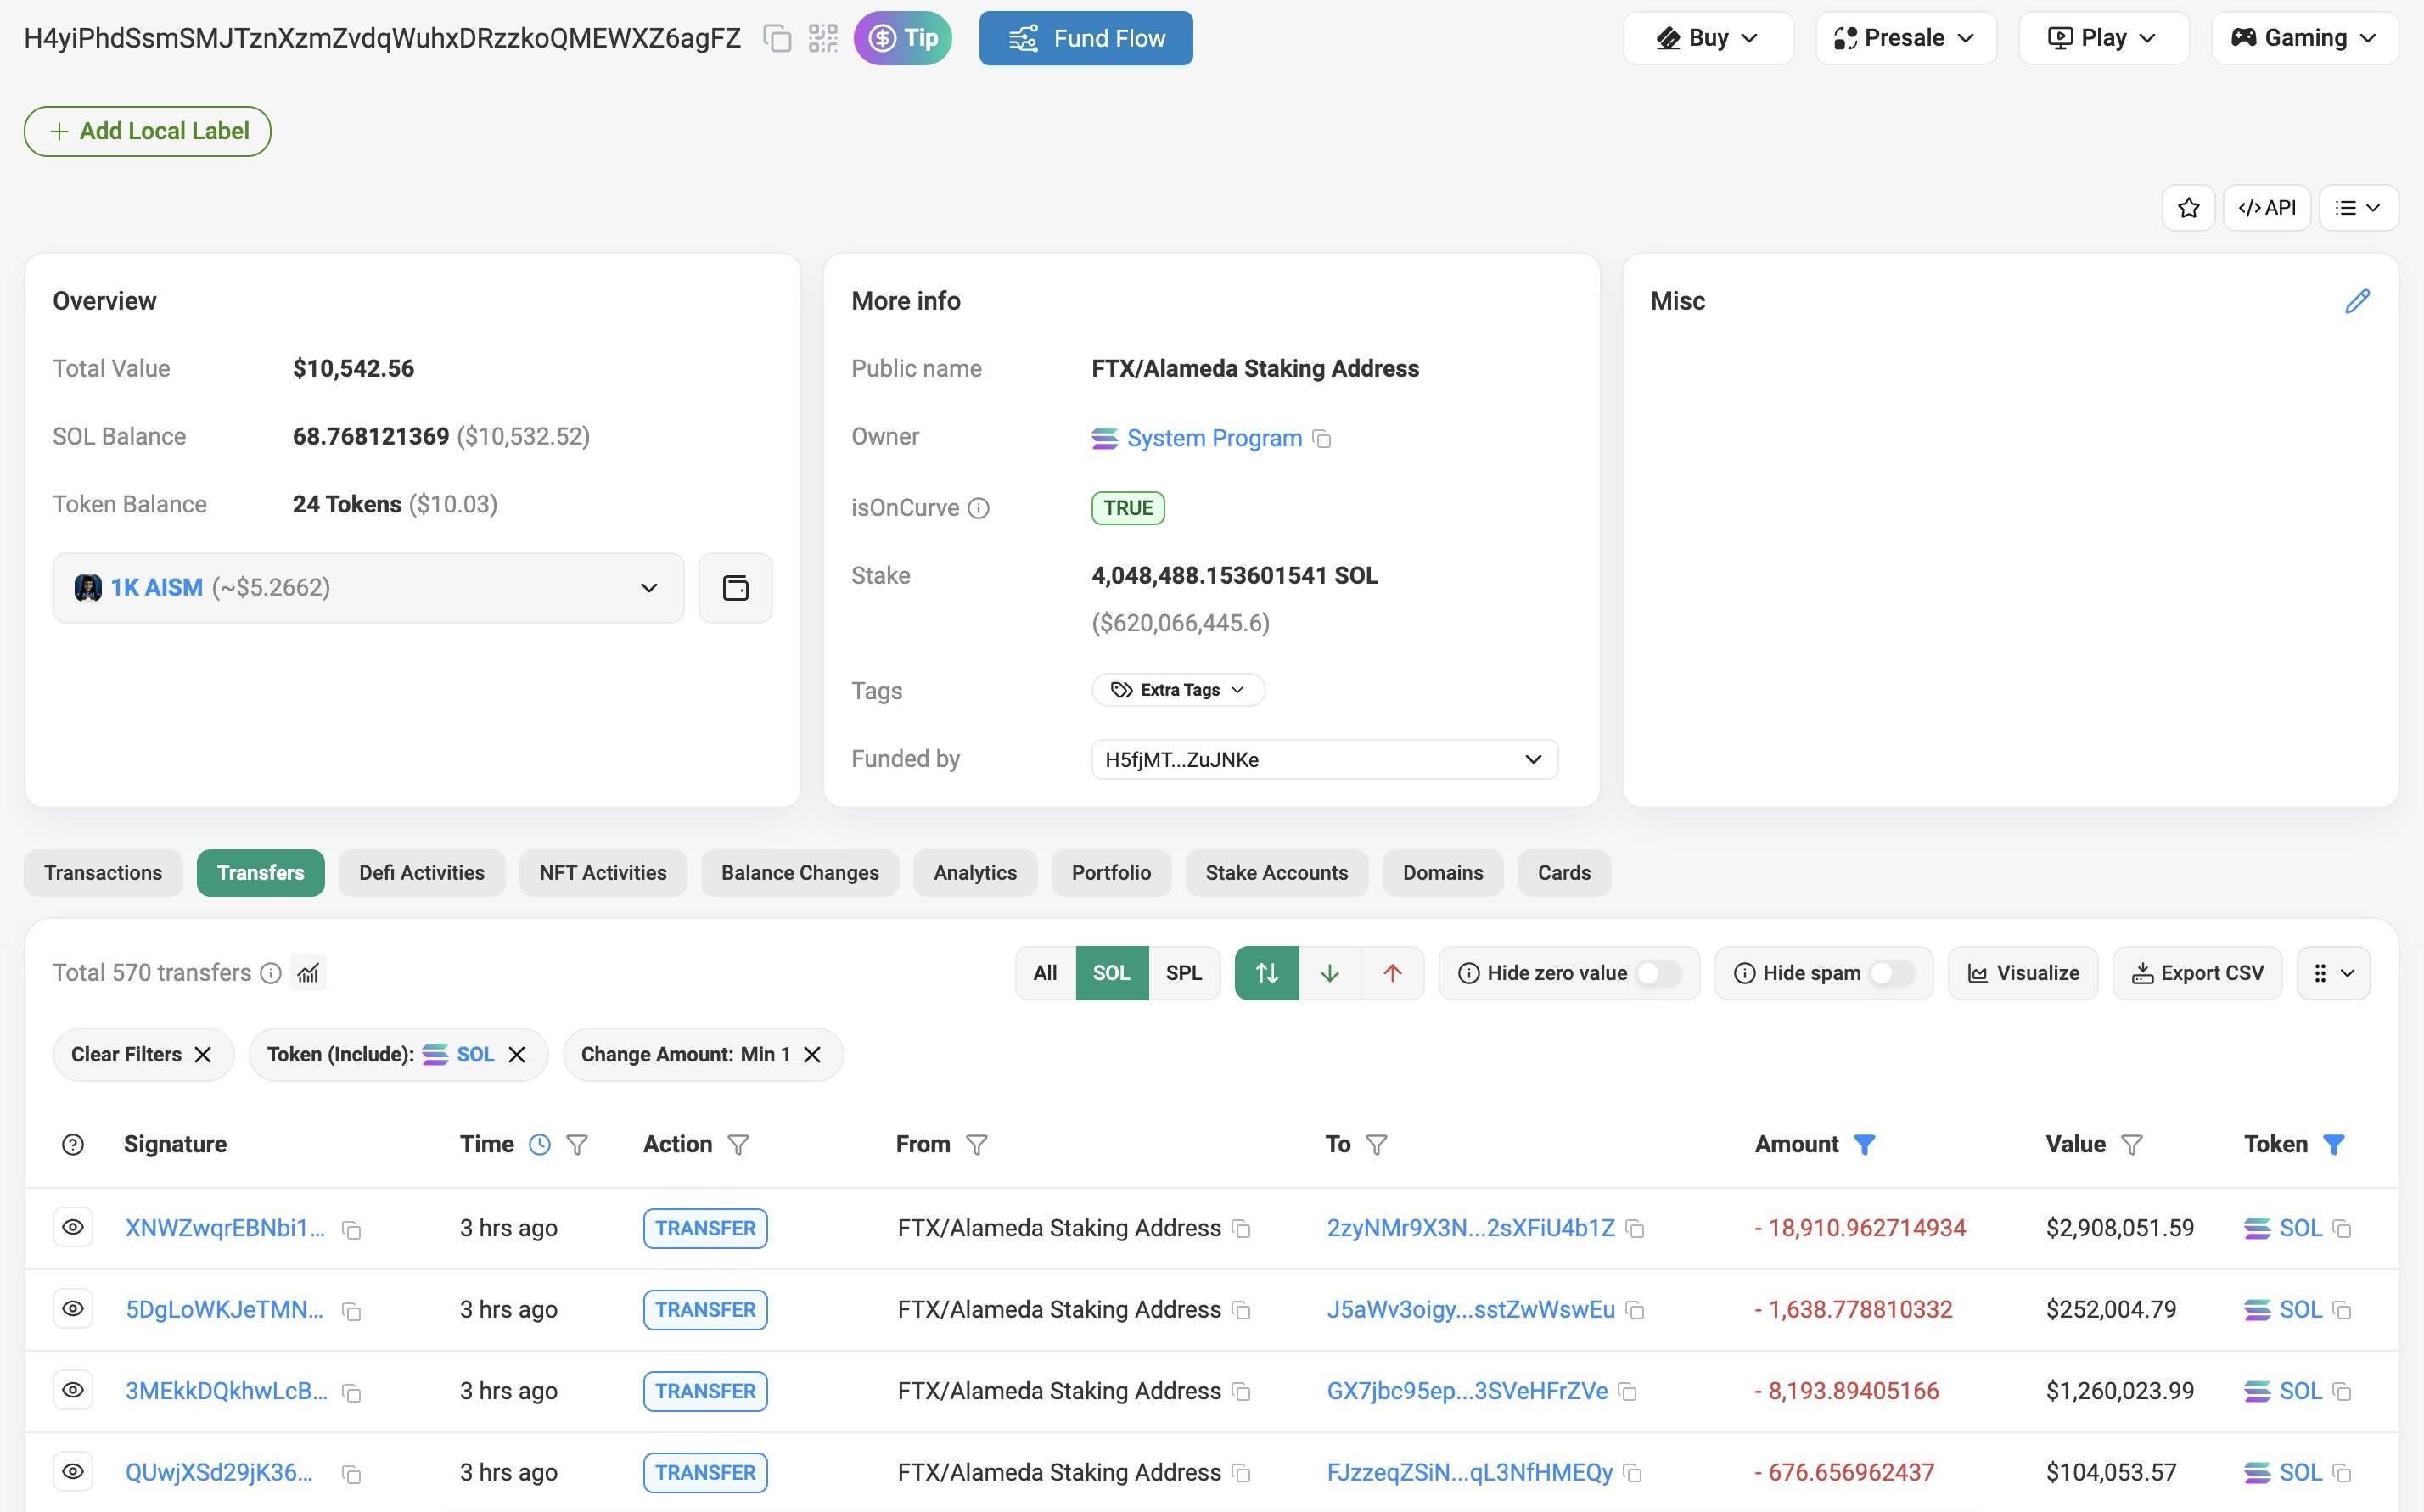Copy the wallet address at the top
This screenshot has height=1512, width=2424.
point(777,38)
